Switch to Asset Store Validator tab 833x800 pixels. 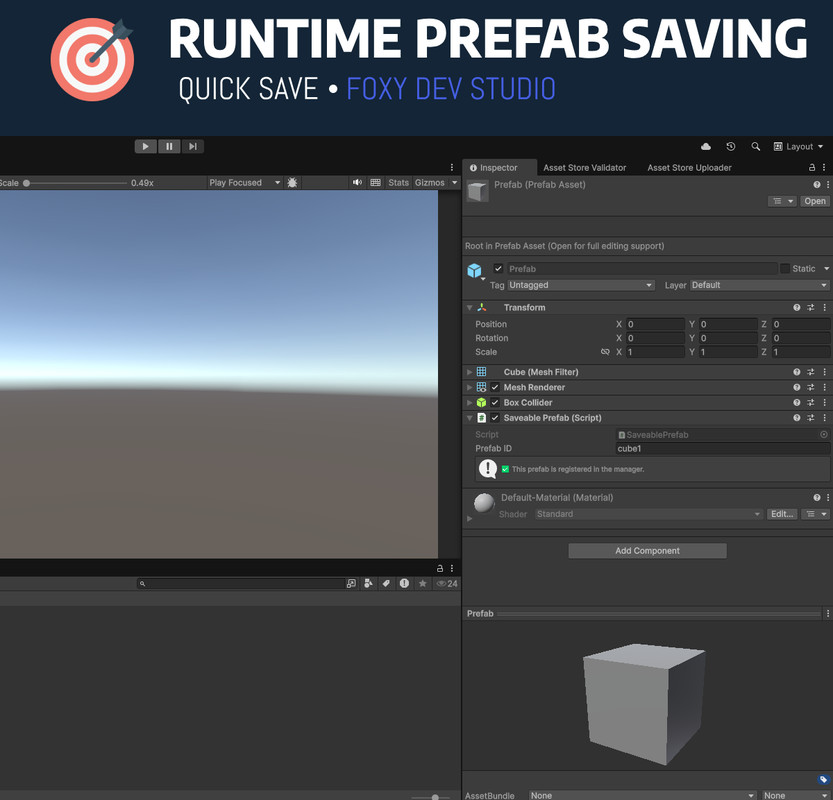coord(584,168)
